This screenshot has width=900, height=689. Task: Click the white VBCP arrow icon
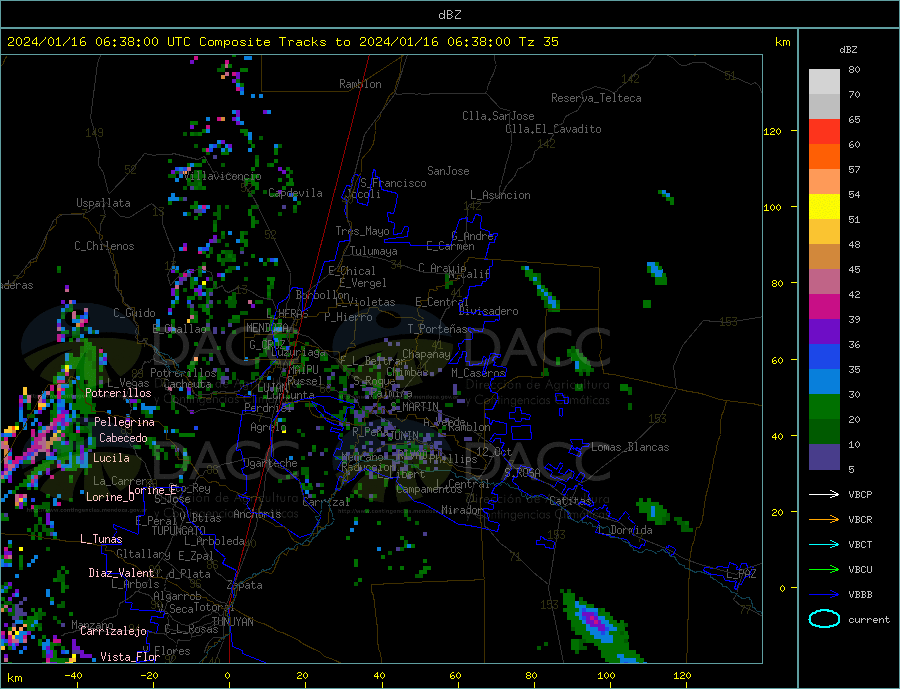coord(824,494)
